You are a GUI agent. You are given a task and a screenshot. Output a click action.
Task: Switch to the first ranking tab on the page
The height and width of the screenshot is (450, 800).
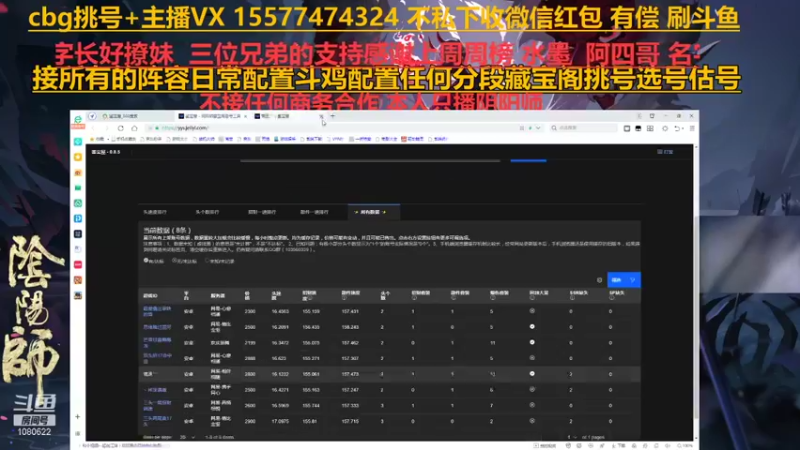(x=155, y=212)
